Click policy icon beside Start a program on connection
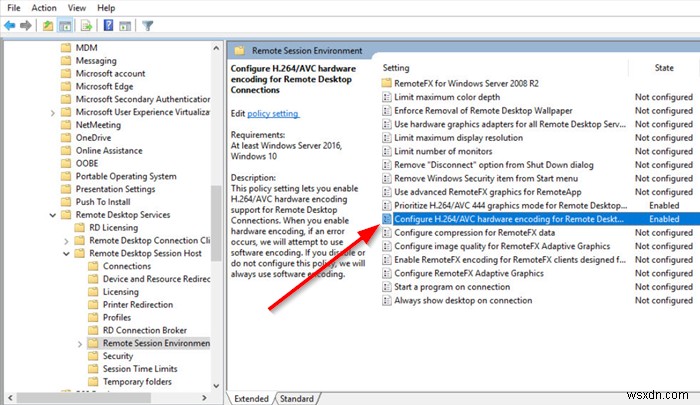The width and height of the screenshot is (700, 405). [x=387, y=287]
